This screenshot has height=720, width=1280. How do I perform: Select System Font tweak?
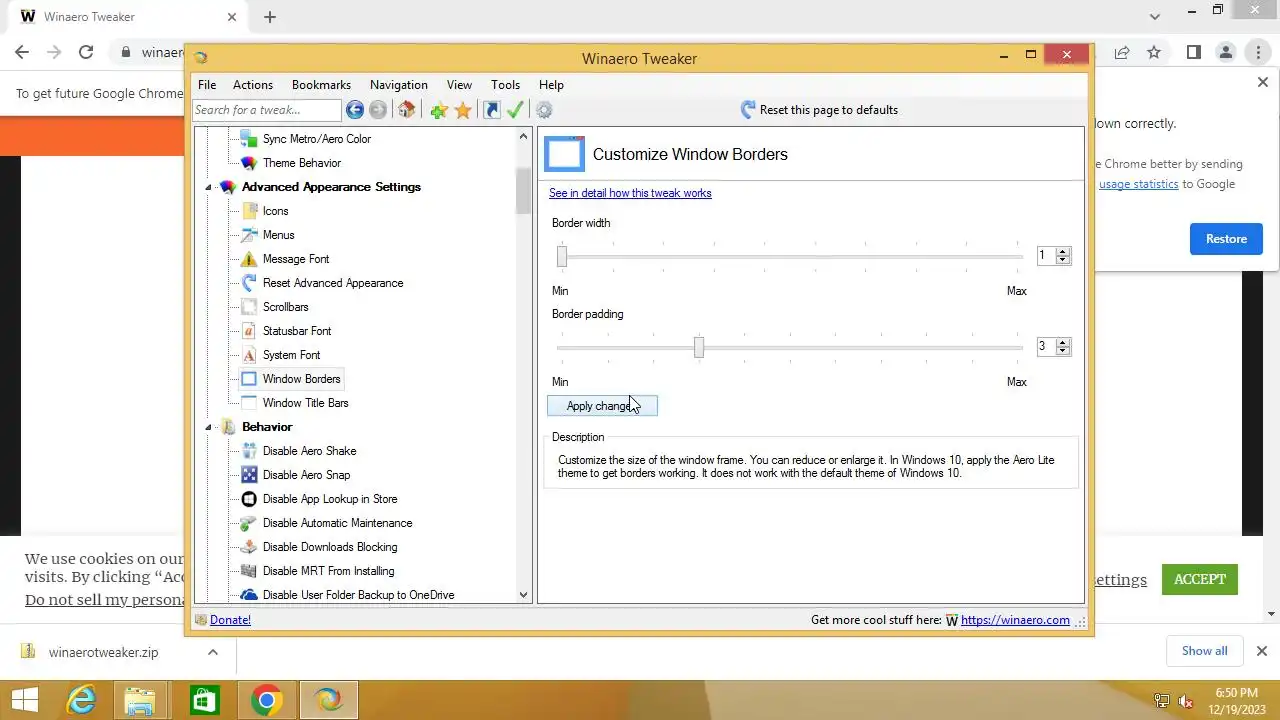click(291, 355)
